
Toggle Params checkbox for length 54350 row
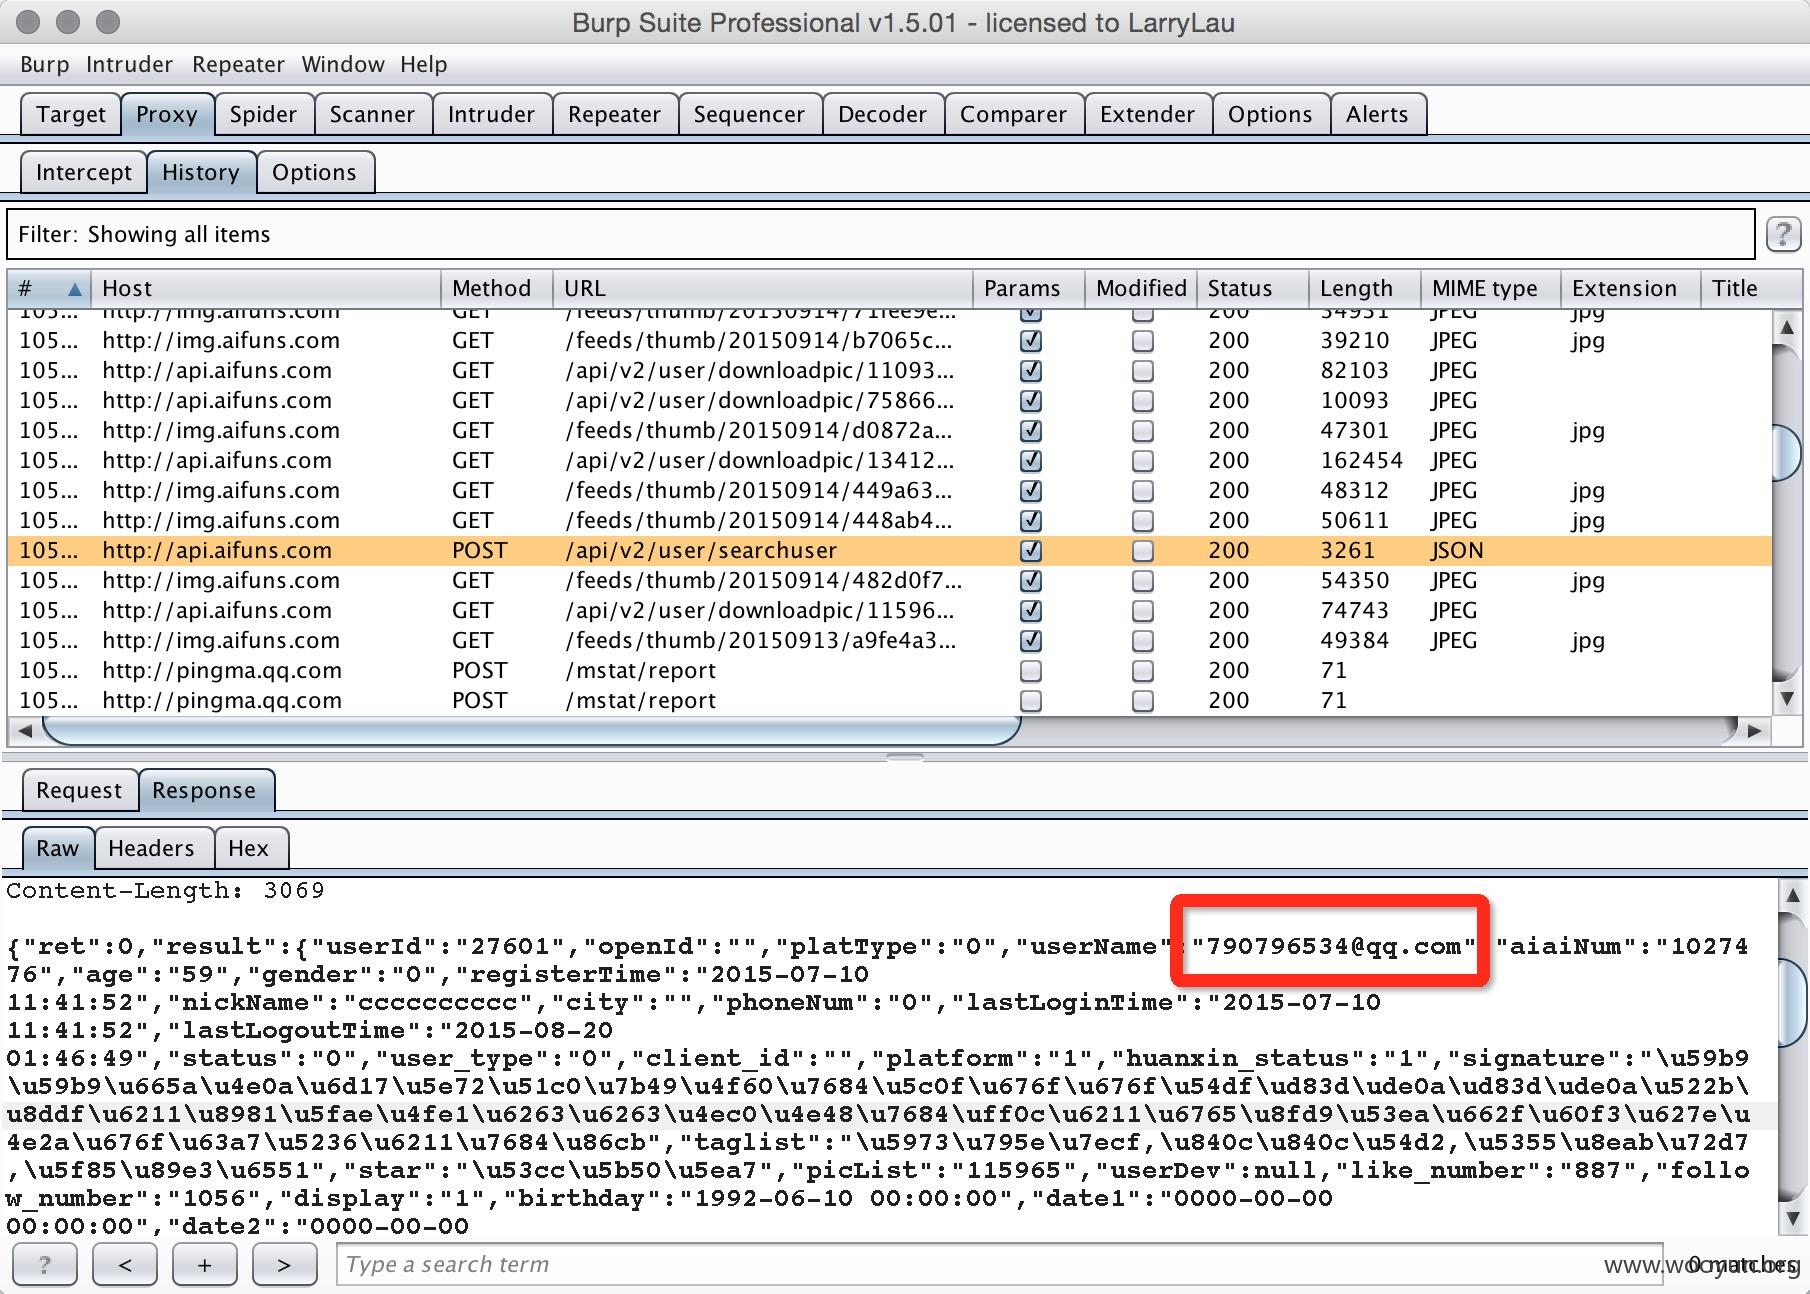click(1030, 581)
